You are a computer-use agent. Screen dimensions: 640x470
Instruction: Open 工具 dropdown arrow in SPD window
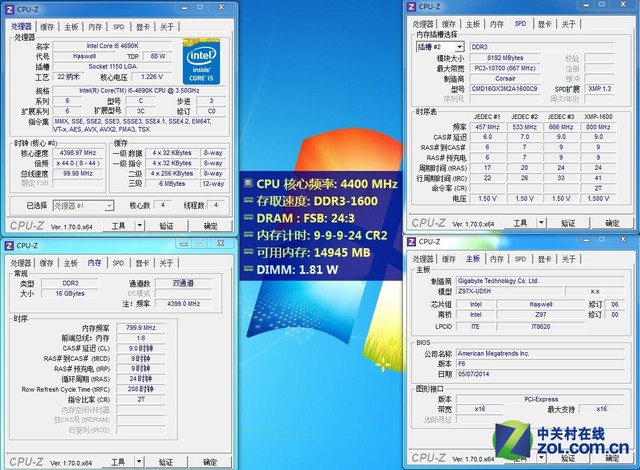point(541,223)
